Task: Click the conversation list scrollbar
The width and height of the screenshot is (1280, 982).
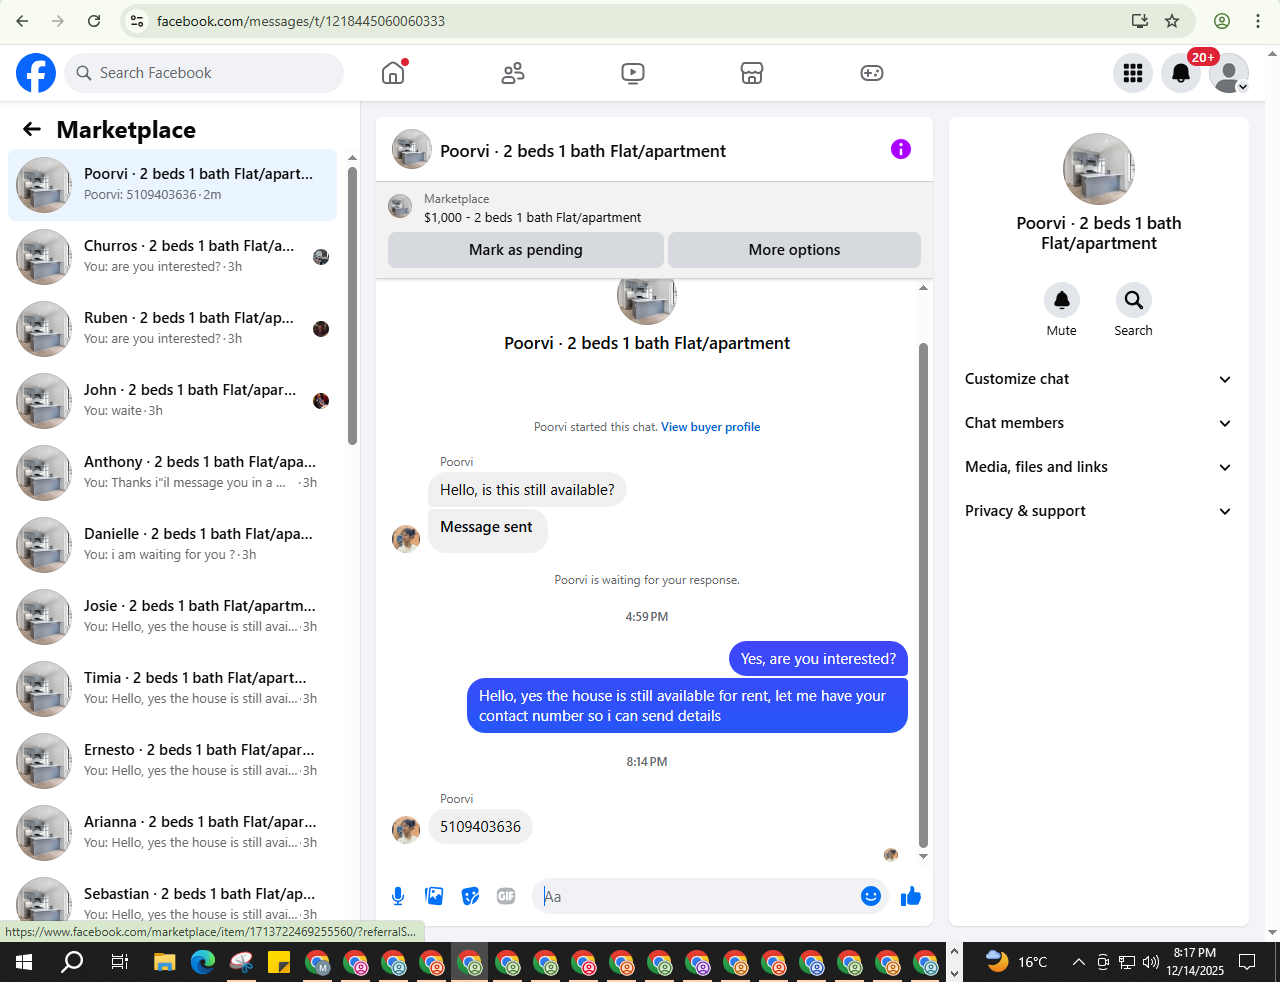Action: click(352, 305)
